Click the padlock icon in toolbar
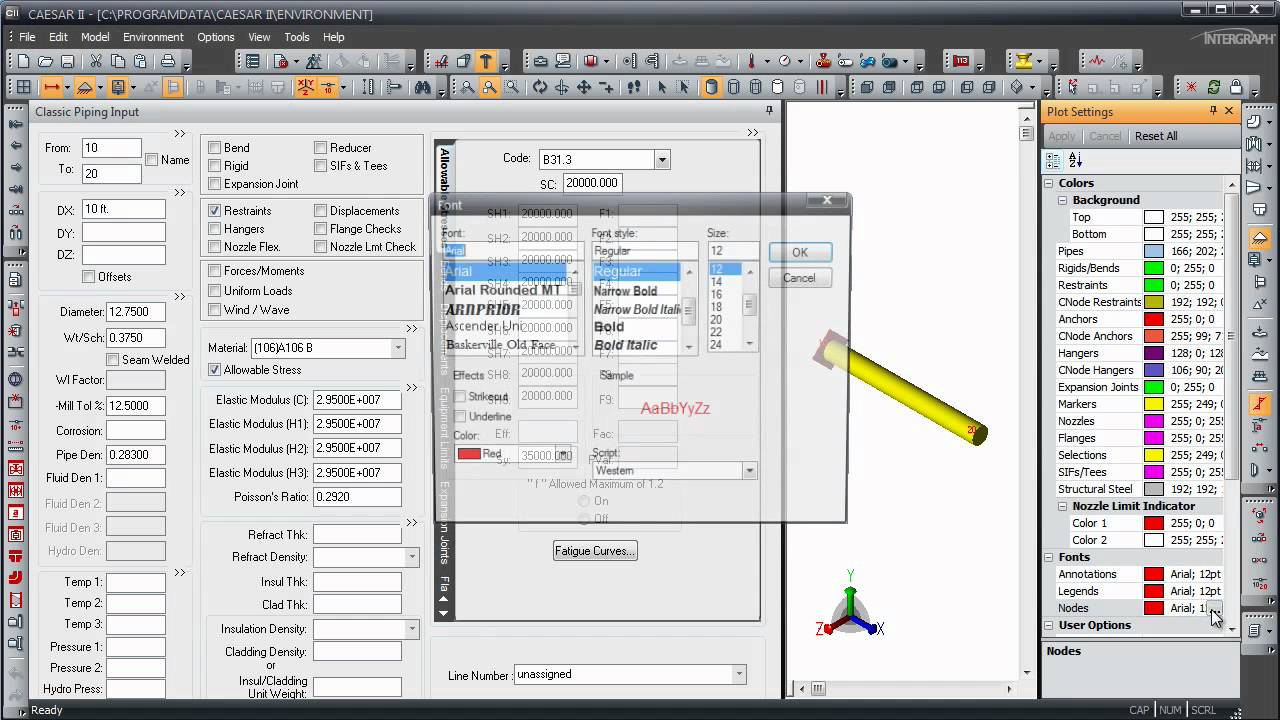 click(1235, 87)
